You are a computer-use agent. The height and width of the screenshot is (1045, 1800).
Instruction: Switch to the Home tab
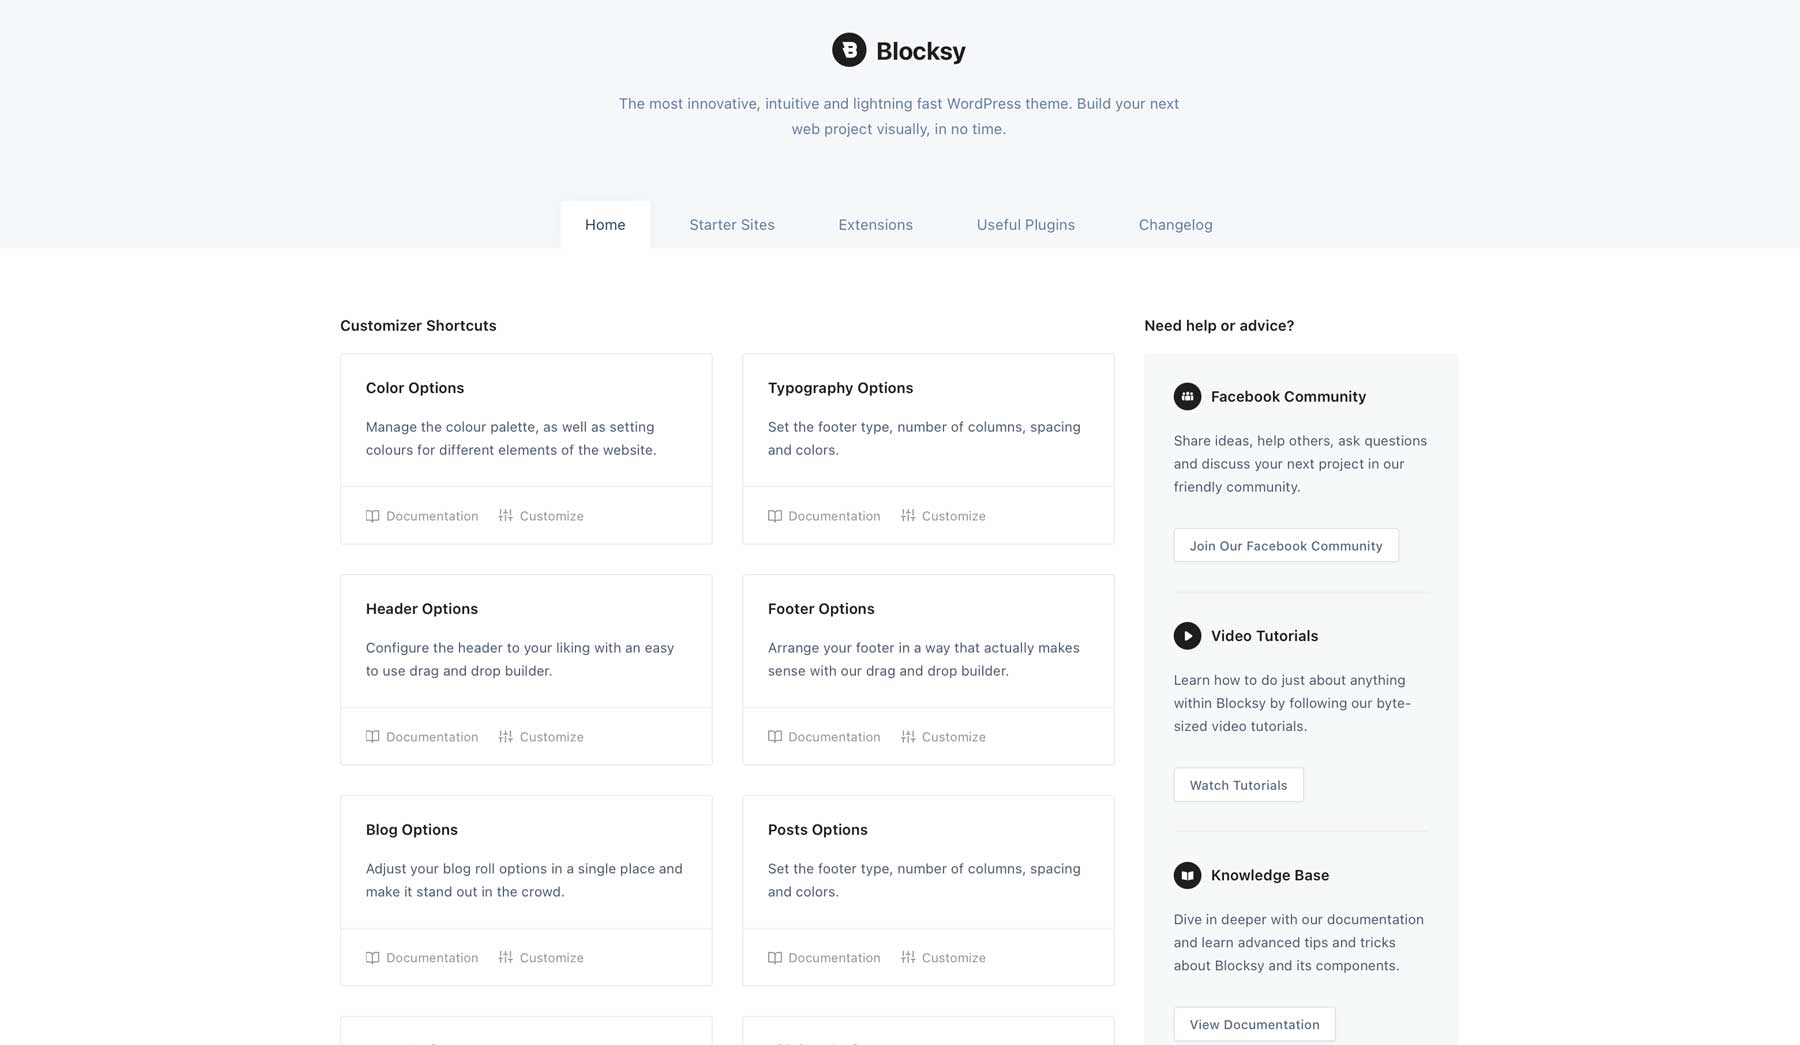point(605,225)
